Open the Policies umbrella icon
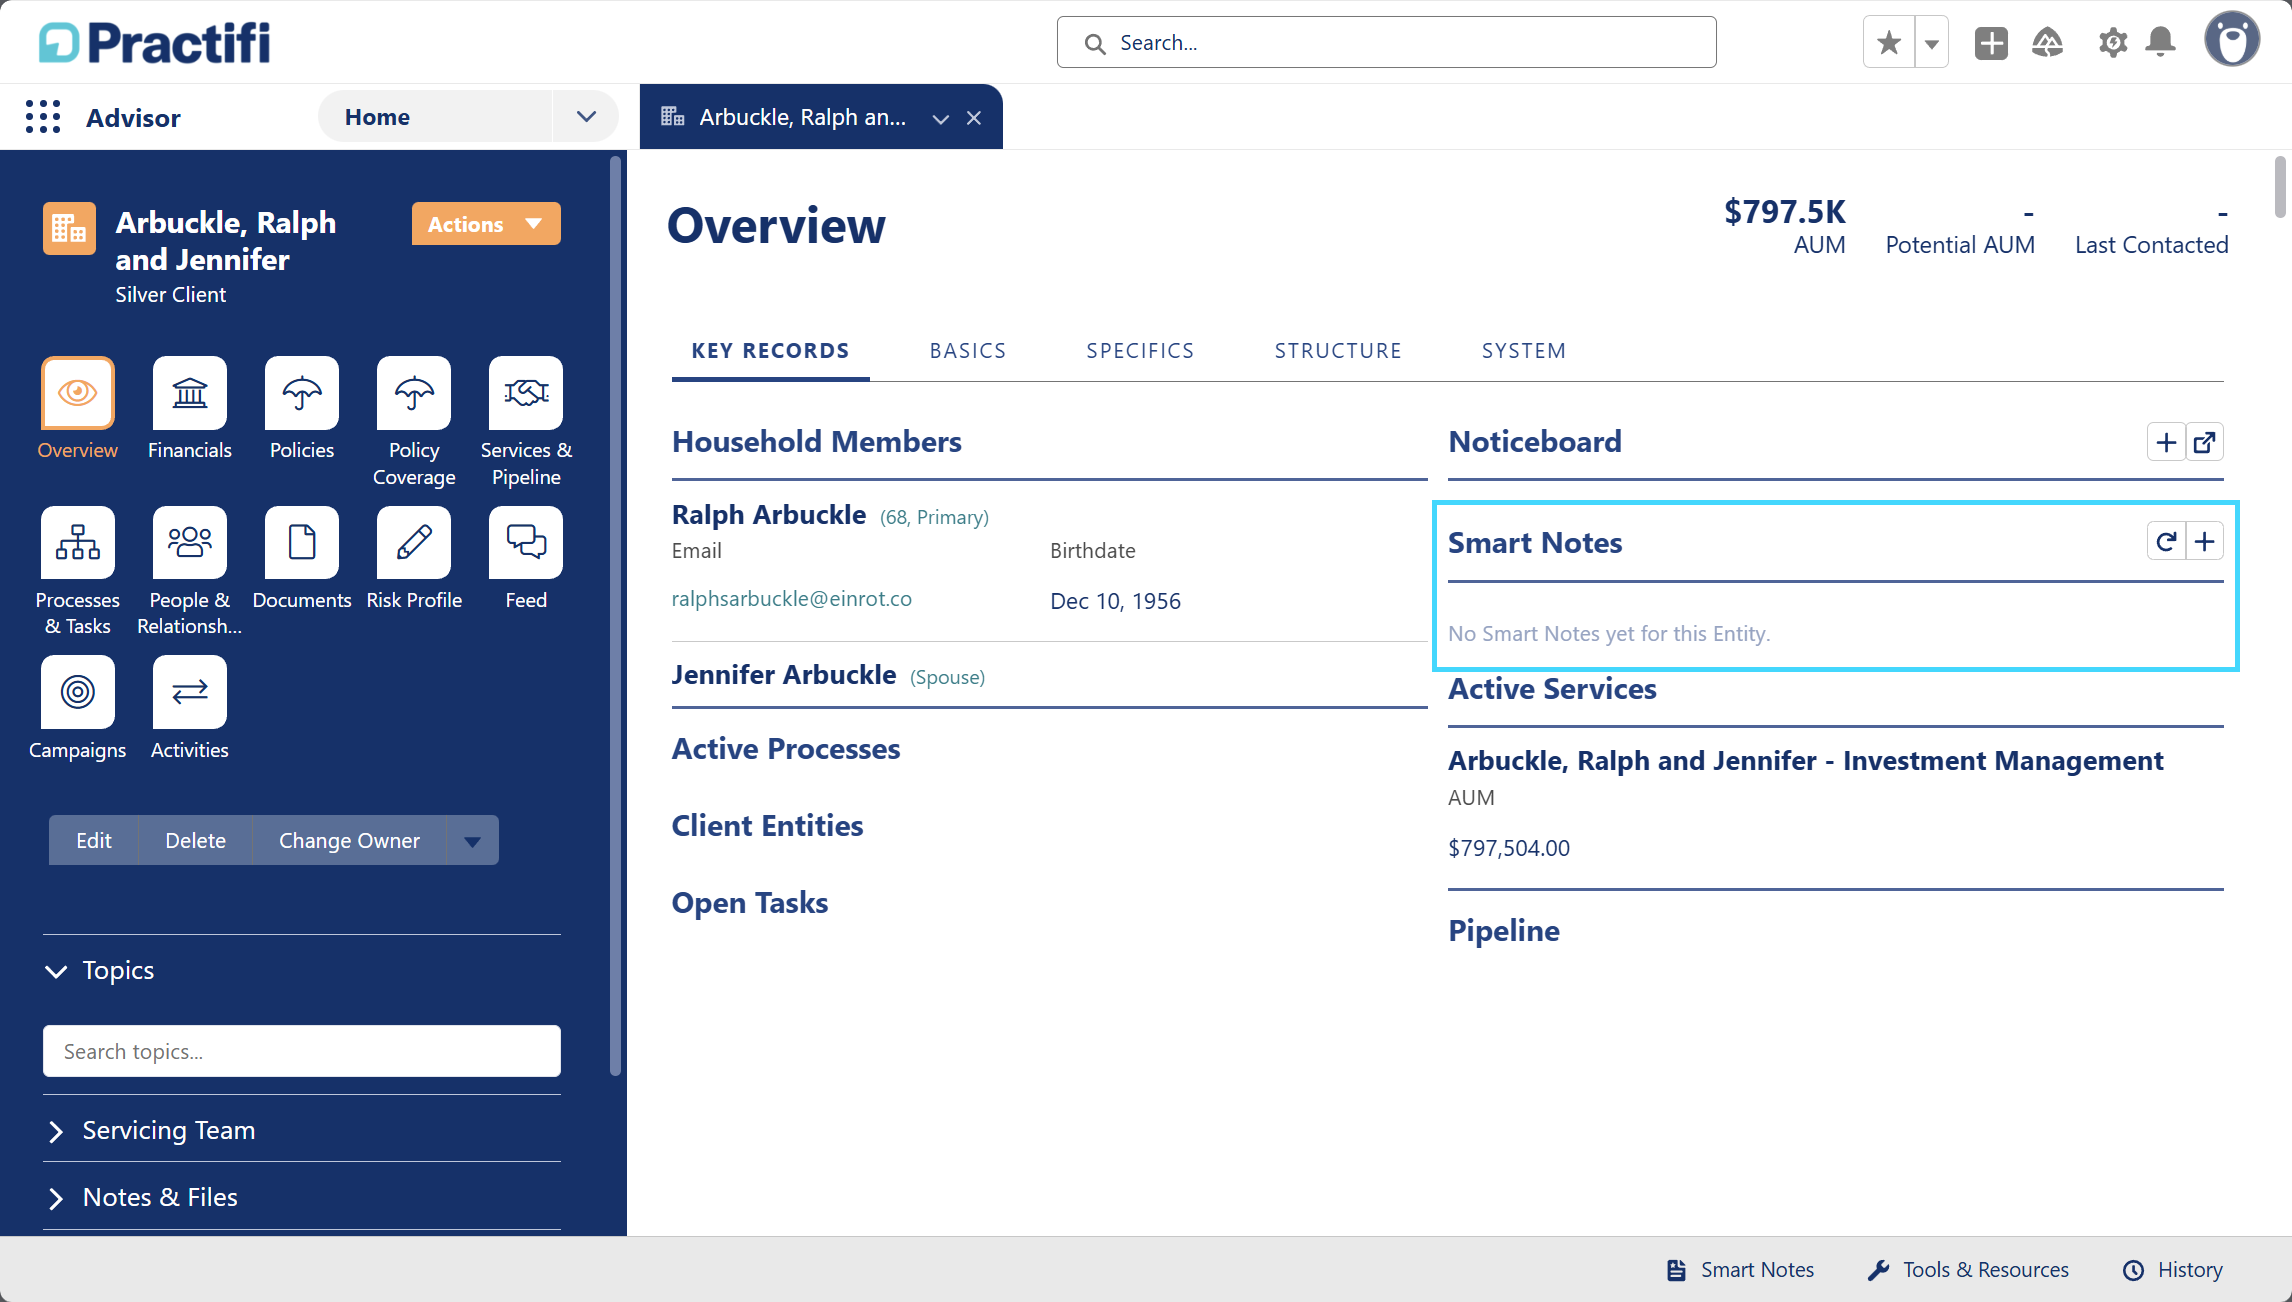The width and height of the screenshot is (2292, 1302). [x=302, y=393]
